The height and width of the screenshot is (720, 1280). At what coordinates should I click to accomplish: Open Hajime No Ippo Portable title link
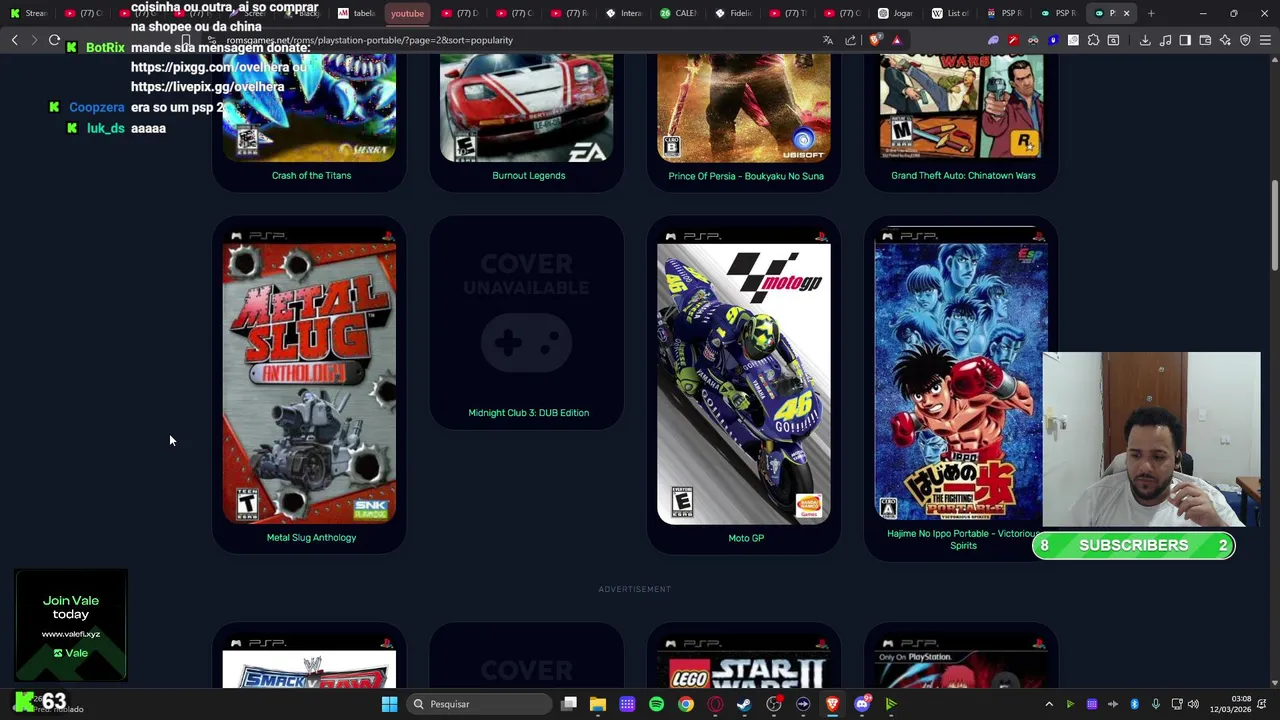point(963,539)
